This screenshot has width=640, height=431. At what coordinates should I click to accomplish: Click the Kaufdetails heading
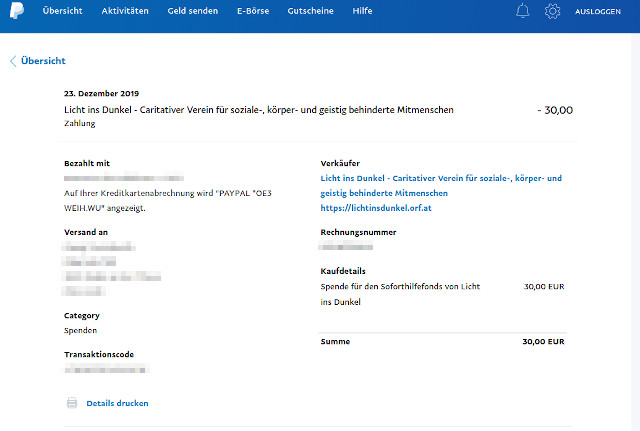(x=343, y=271)
